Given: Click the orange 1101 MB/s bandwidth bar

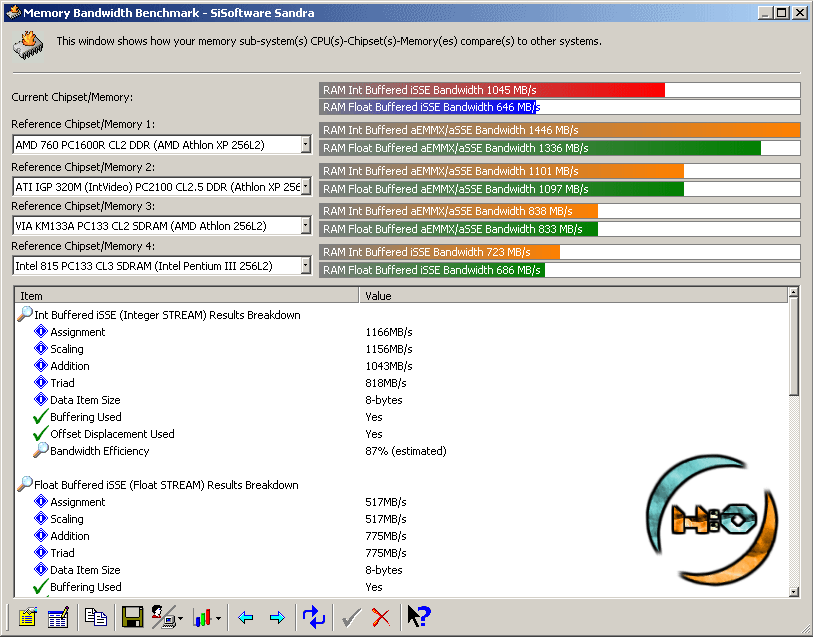Looking at the screenshot, I should point(501,171).
